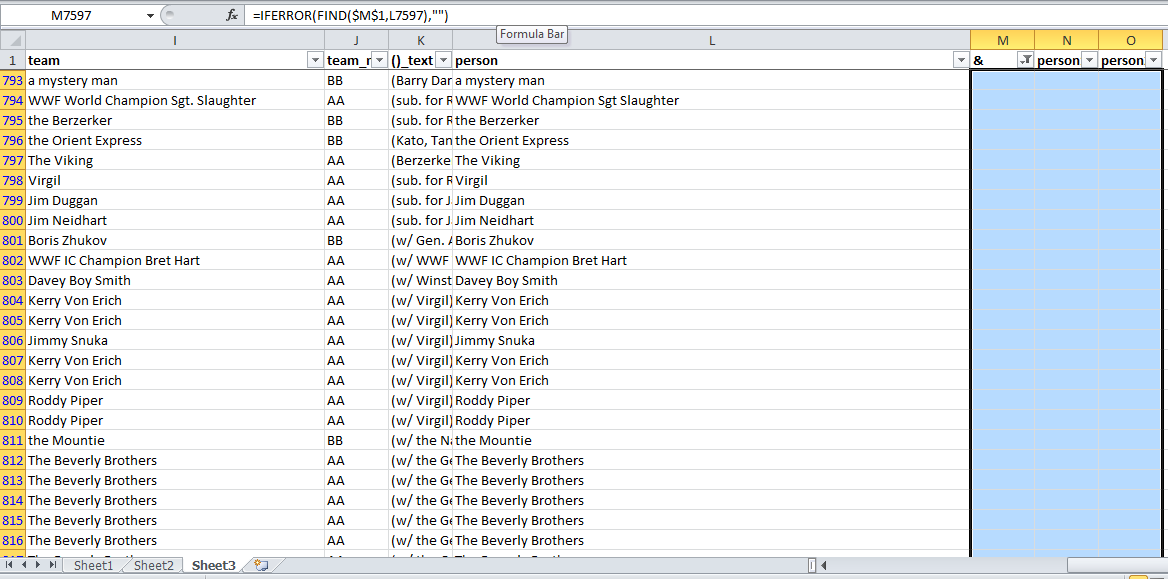Screen dimensions: 1168x579
Task: Click person cell 'the Mountie' in column L
Action: [x=711, y=440]
